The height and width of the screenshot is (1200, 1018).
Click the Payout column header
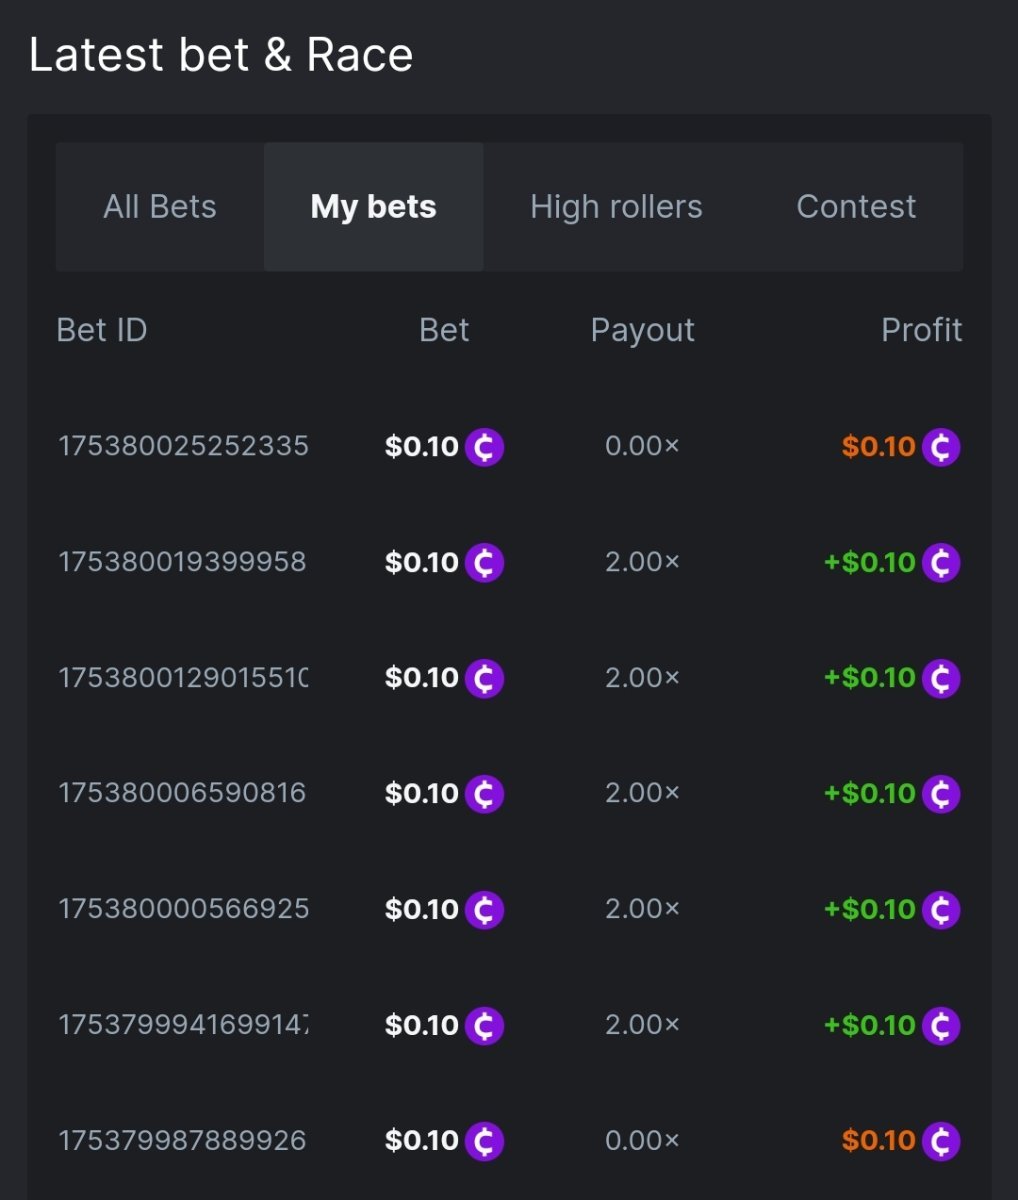pyautogui.click(x=642, y=330)
